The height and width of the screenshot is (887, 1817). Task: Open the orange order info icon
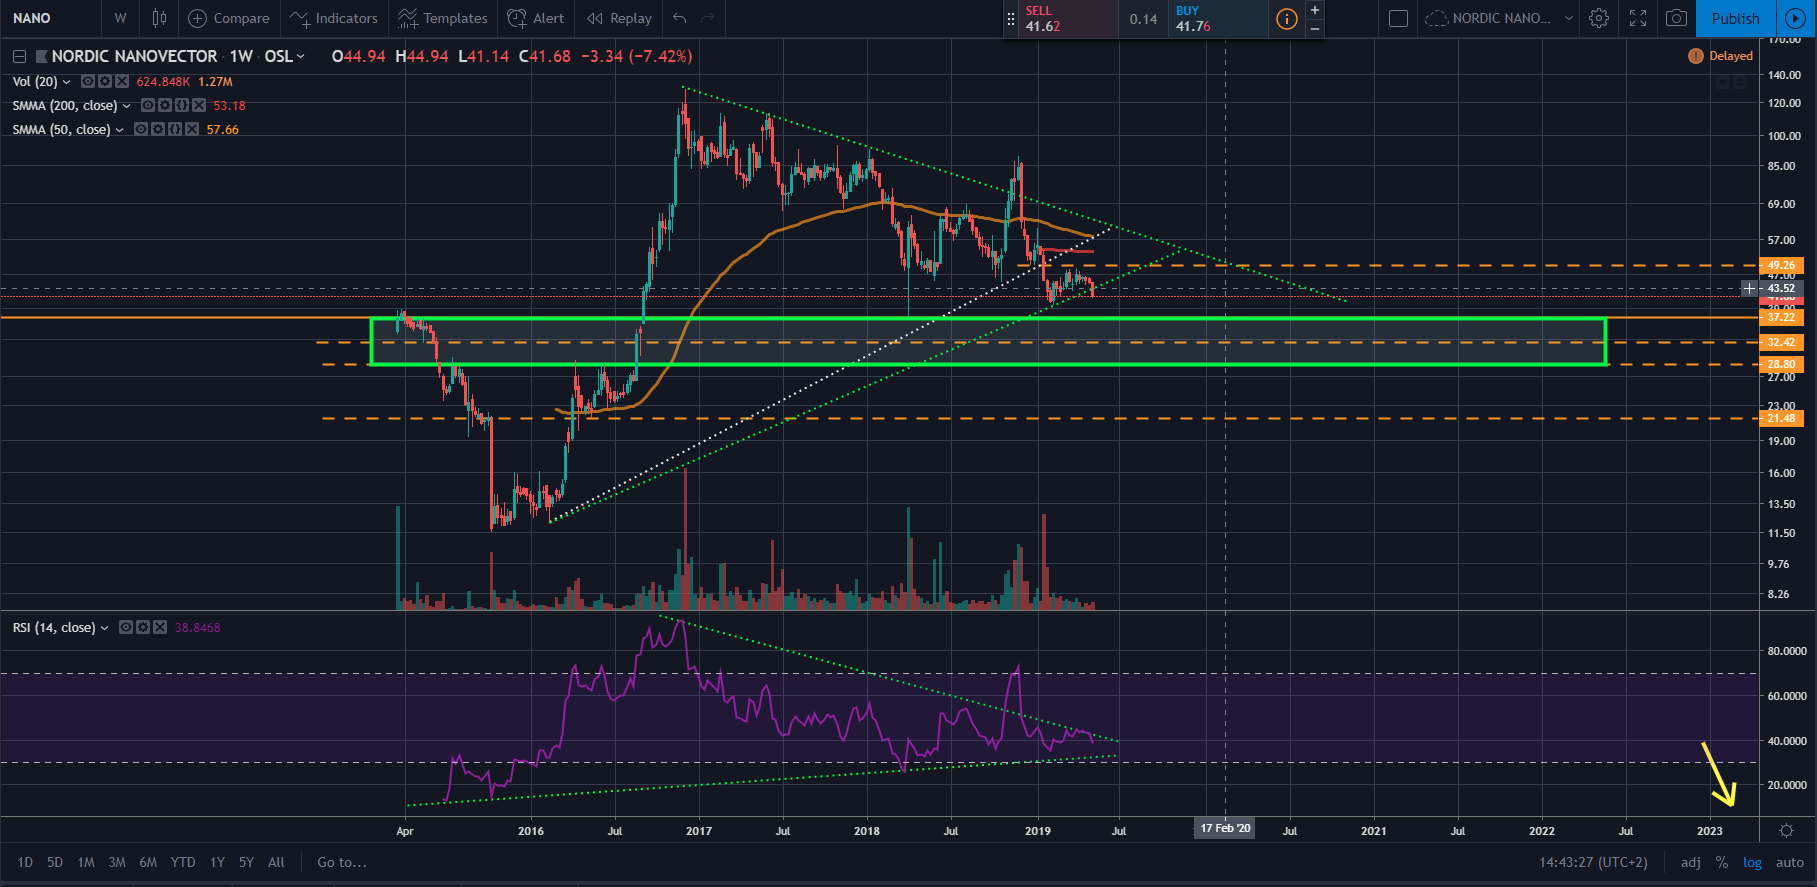pyautogui.click(x=1287, y=18)
